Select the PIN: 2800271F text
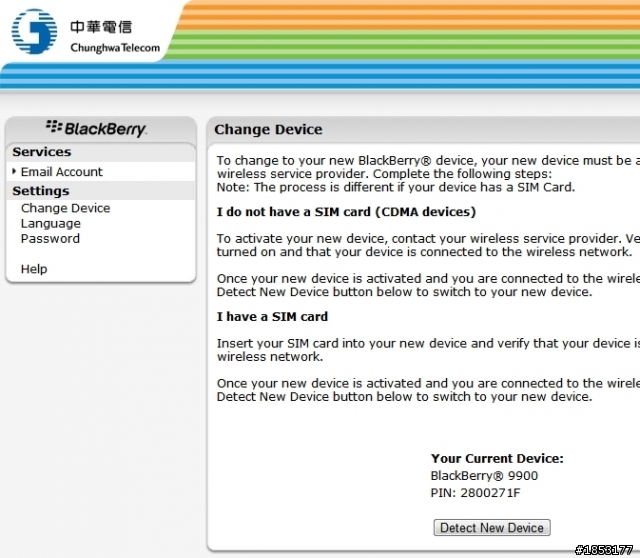640x558 pixels. point(476,493)
